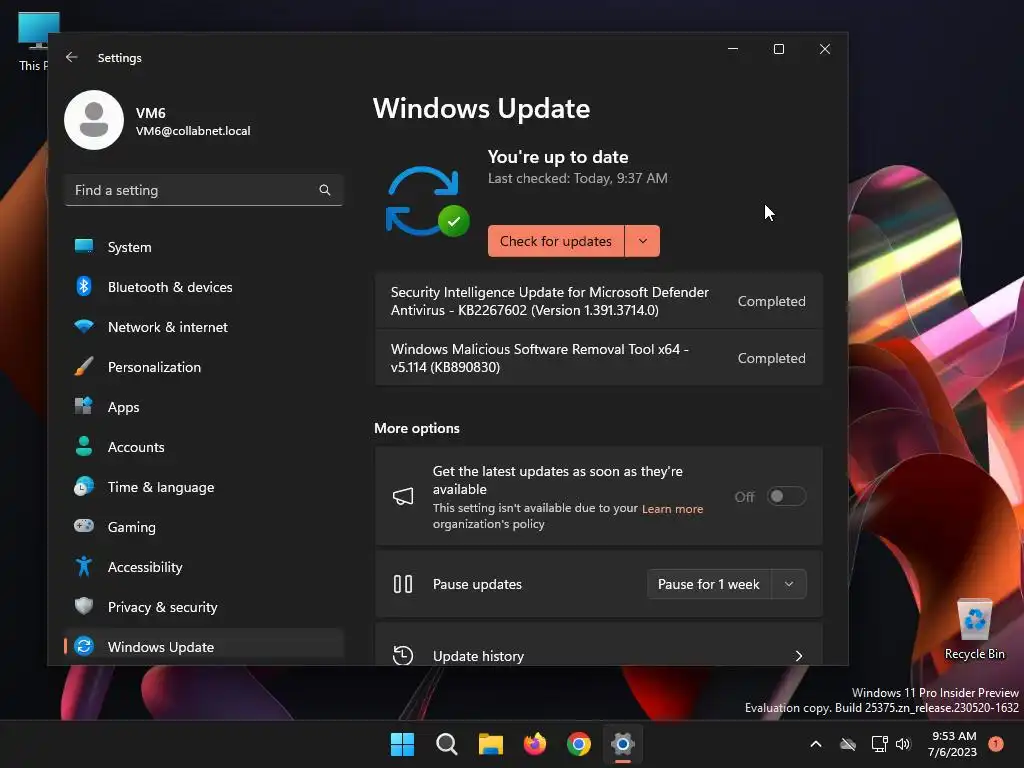Click the volume speaker tray icon
The image size is (1024, 768).
pos(903,744)
